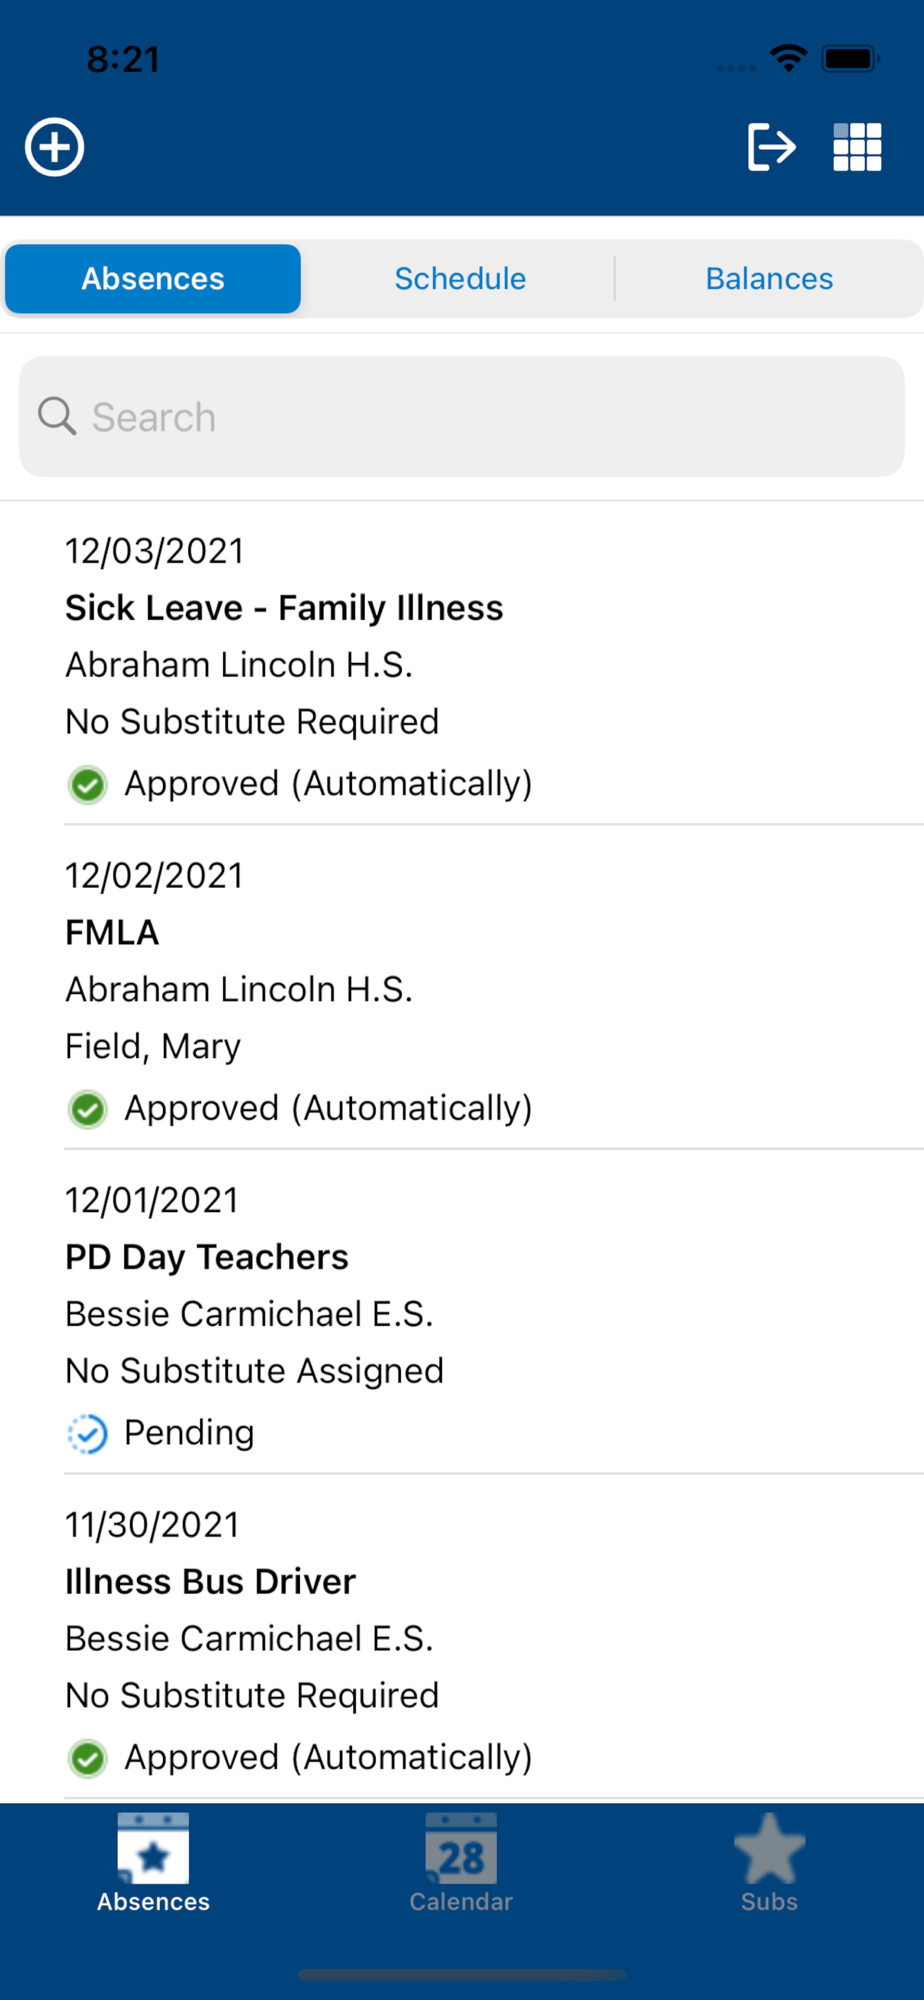Open Sick Leave - Family Illness absence

462,664
